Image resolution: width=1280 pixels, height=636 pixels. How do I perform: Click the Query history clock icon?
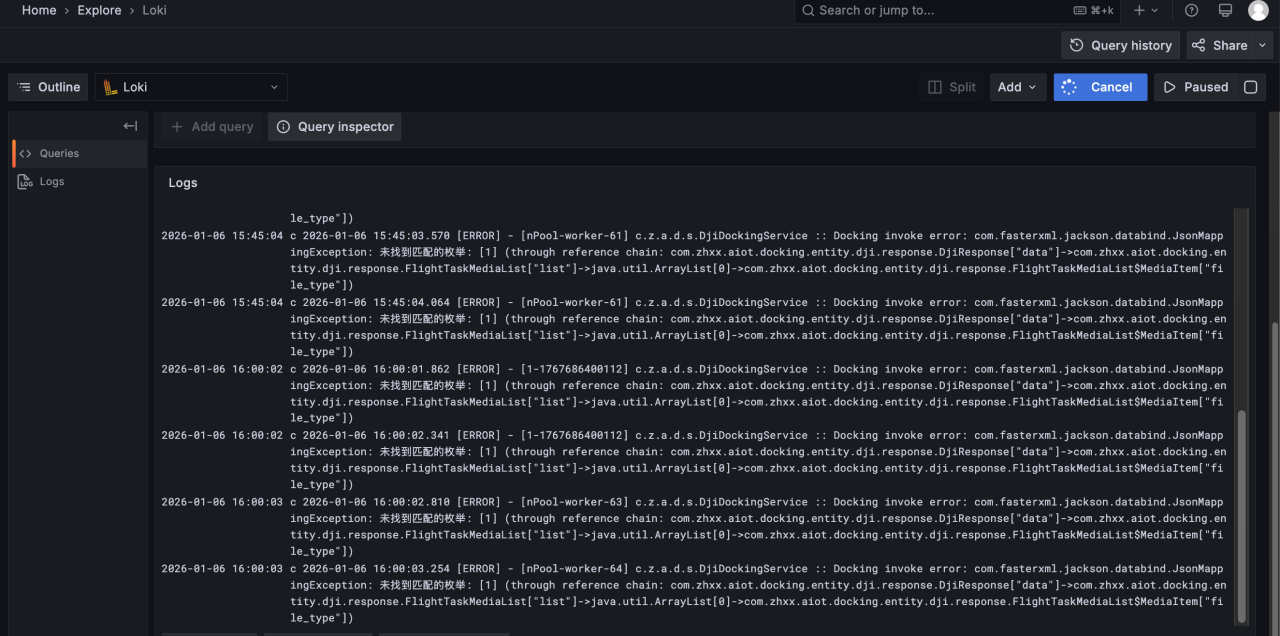coord(1077,45)
